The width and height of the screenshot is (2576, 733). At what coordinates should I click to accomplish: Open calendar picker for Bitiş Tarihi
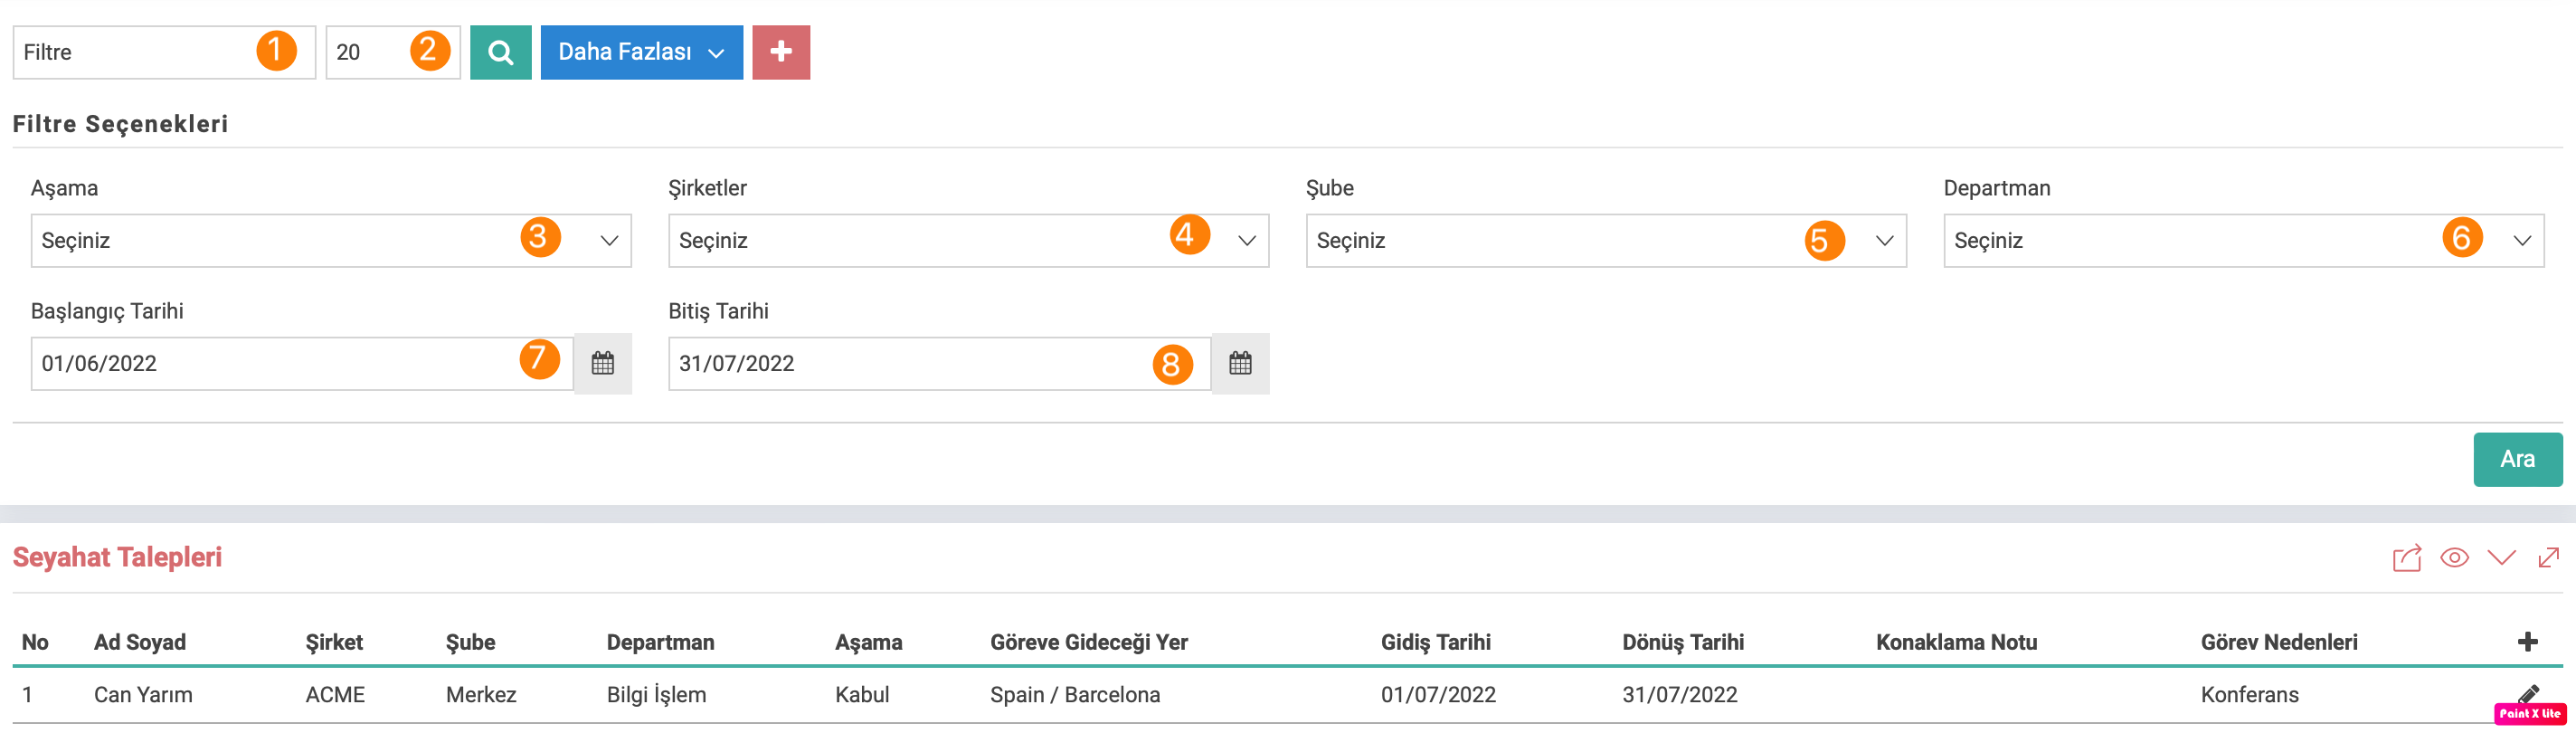[x=1240, y=363]
